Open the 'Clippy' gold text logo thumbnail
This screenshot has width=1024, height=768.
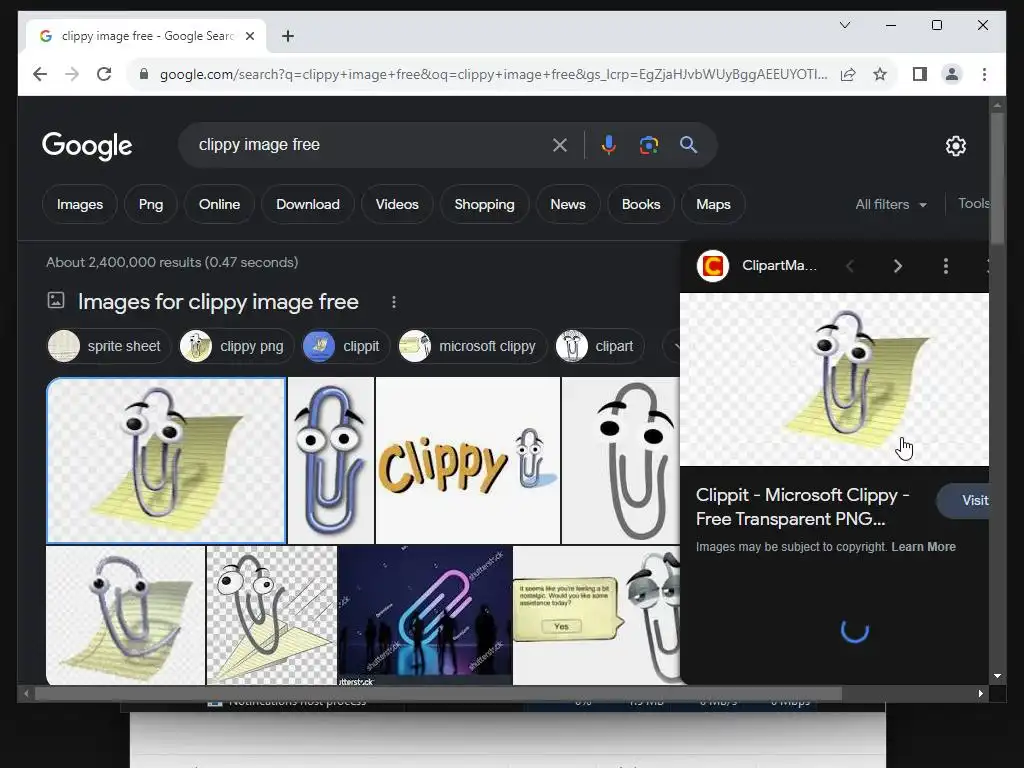pos(468,460)
